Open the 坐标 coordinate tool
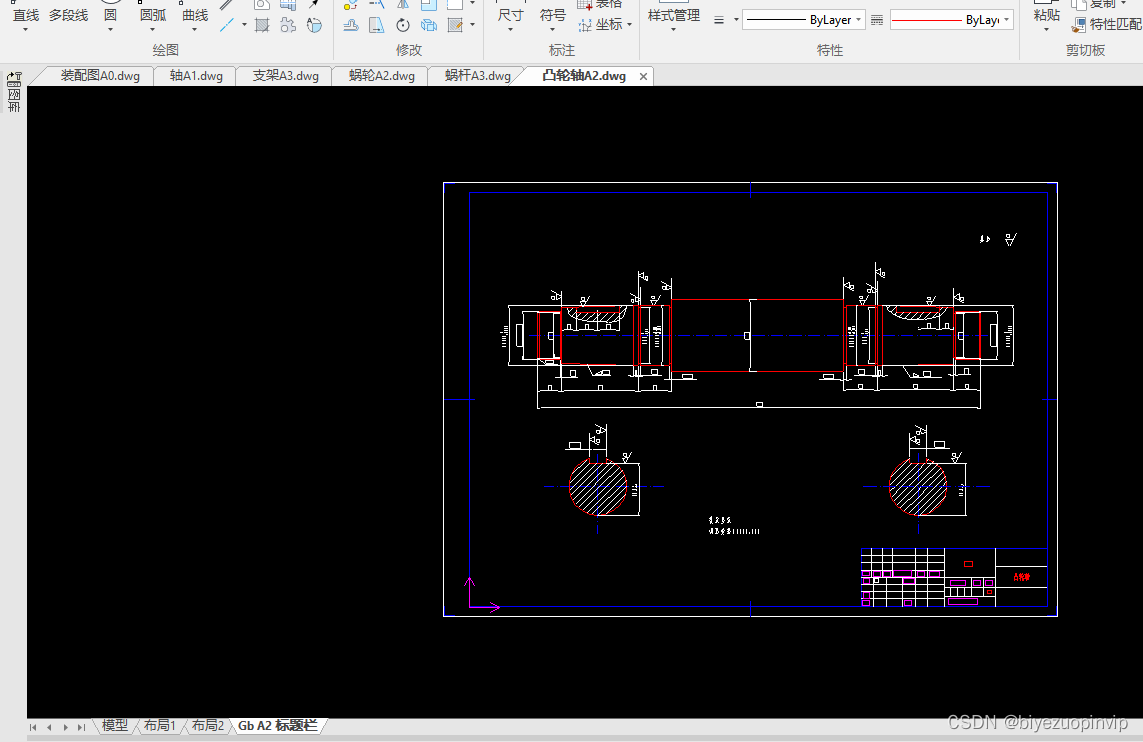This screenshot has width=1143, height=742. point(604,25)
